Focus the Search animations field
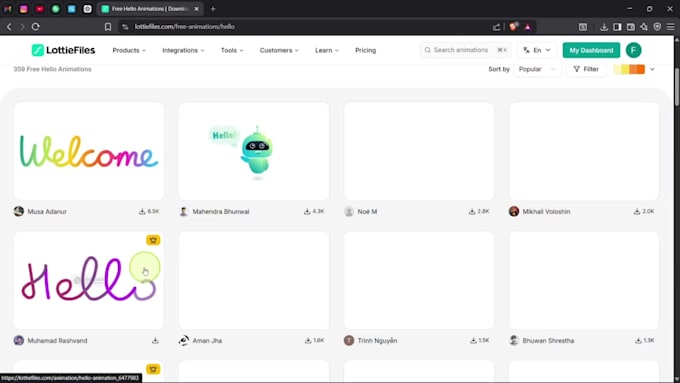680x383 pixels. point(465,50)
